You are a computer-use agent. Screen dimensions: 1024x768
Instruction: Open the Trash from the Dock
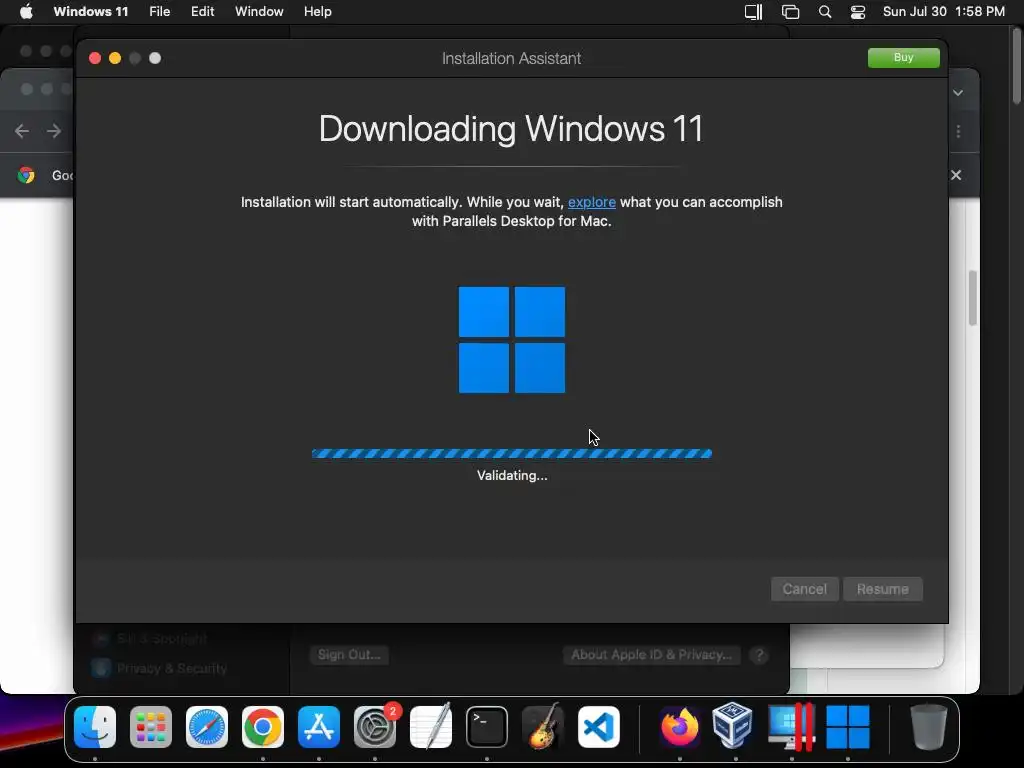coord(929,727)
